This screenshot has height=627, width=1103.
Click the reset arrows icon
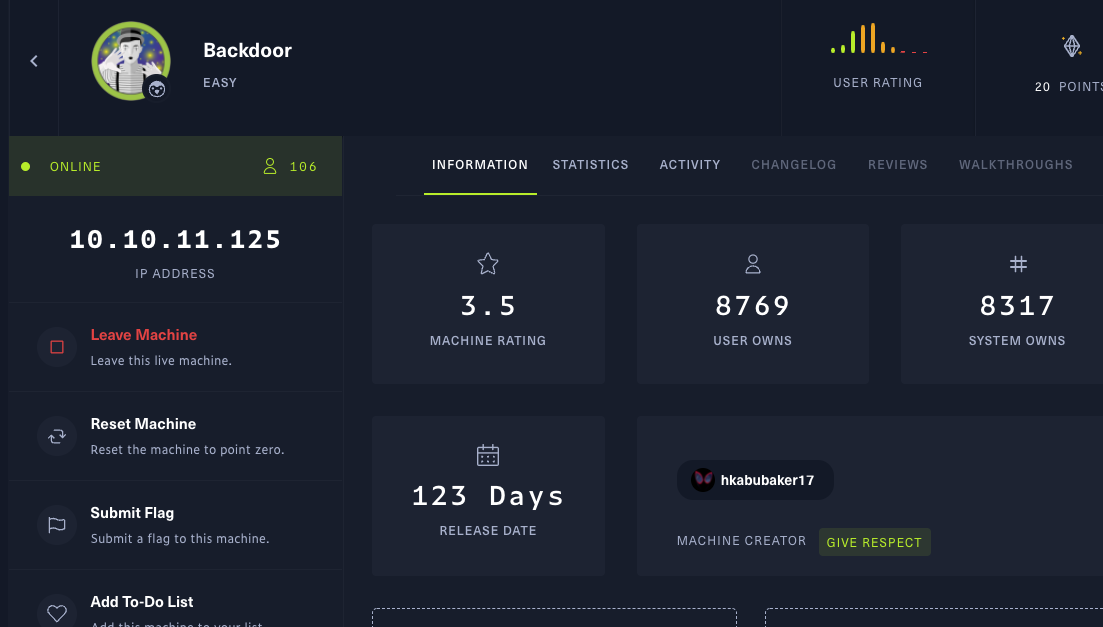[x=57, y=436]
